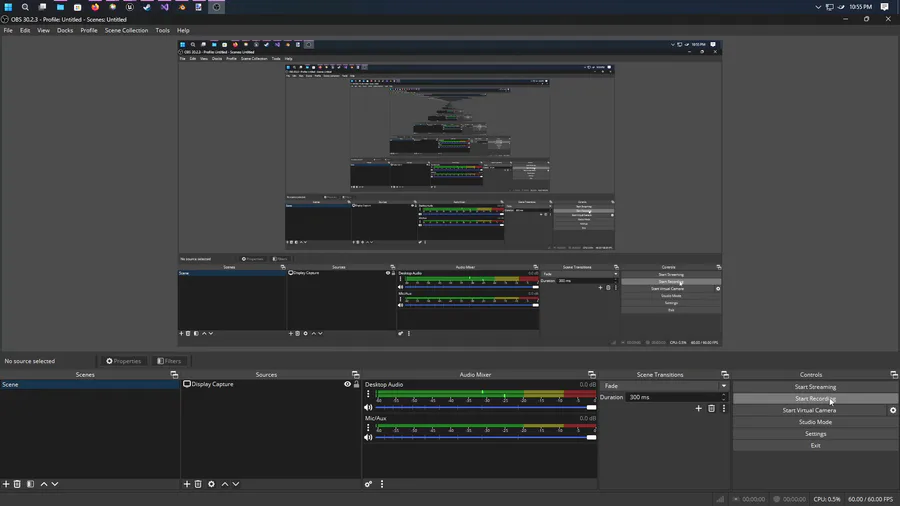
Task: Increase transition duration with up stepper arrow
Action: pyautogui.click(x=724, y=395)
